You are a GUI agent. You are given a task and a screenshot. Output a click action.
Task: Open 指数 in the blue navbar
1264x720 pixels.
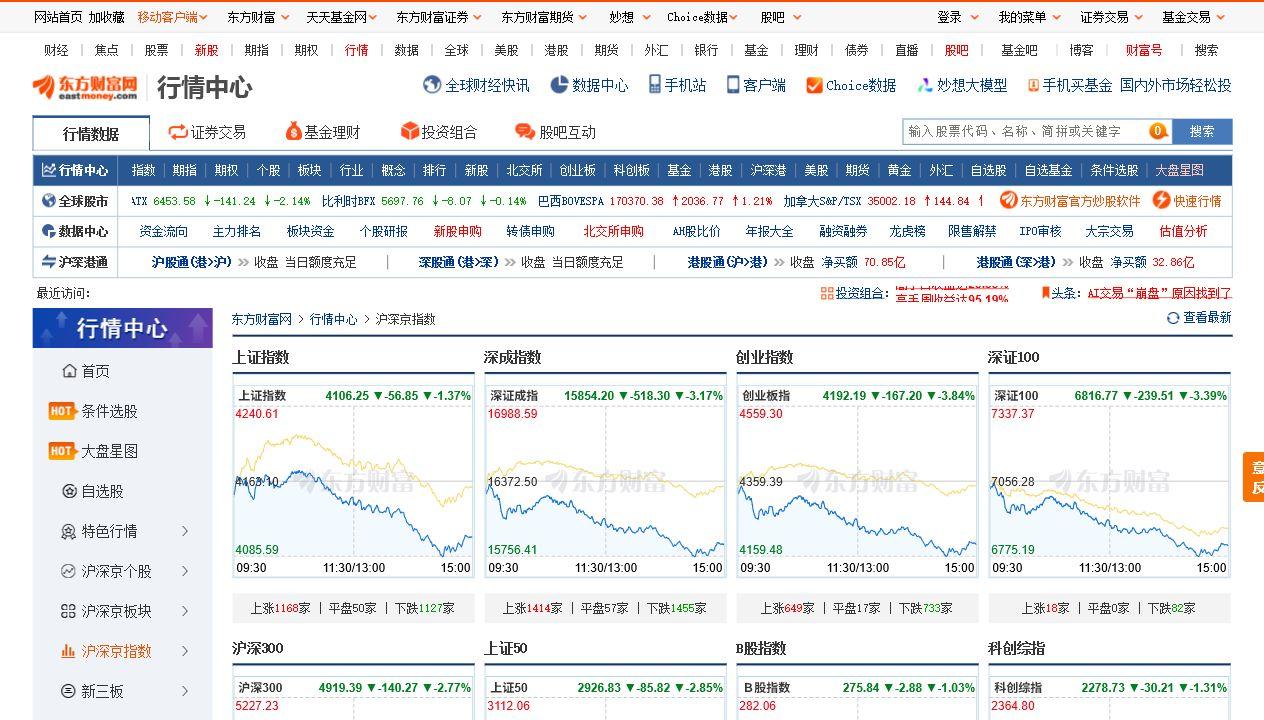(x=144, y=170)
